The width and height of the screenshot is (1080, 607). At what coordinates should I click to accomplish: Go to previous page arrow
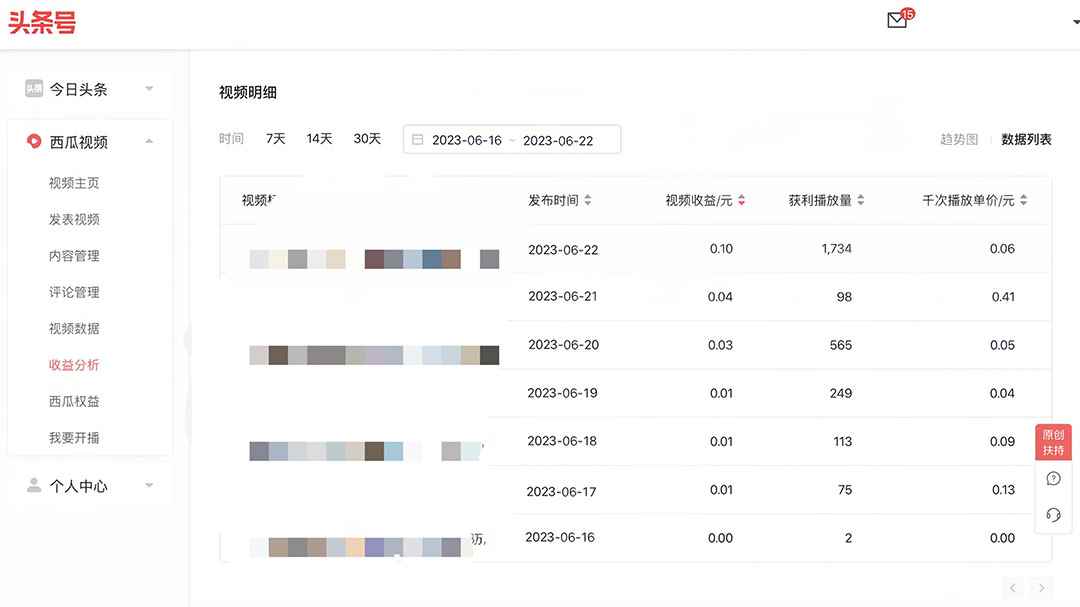(1012, 588)
